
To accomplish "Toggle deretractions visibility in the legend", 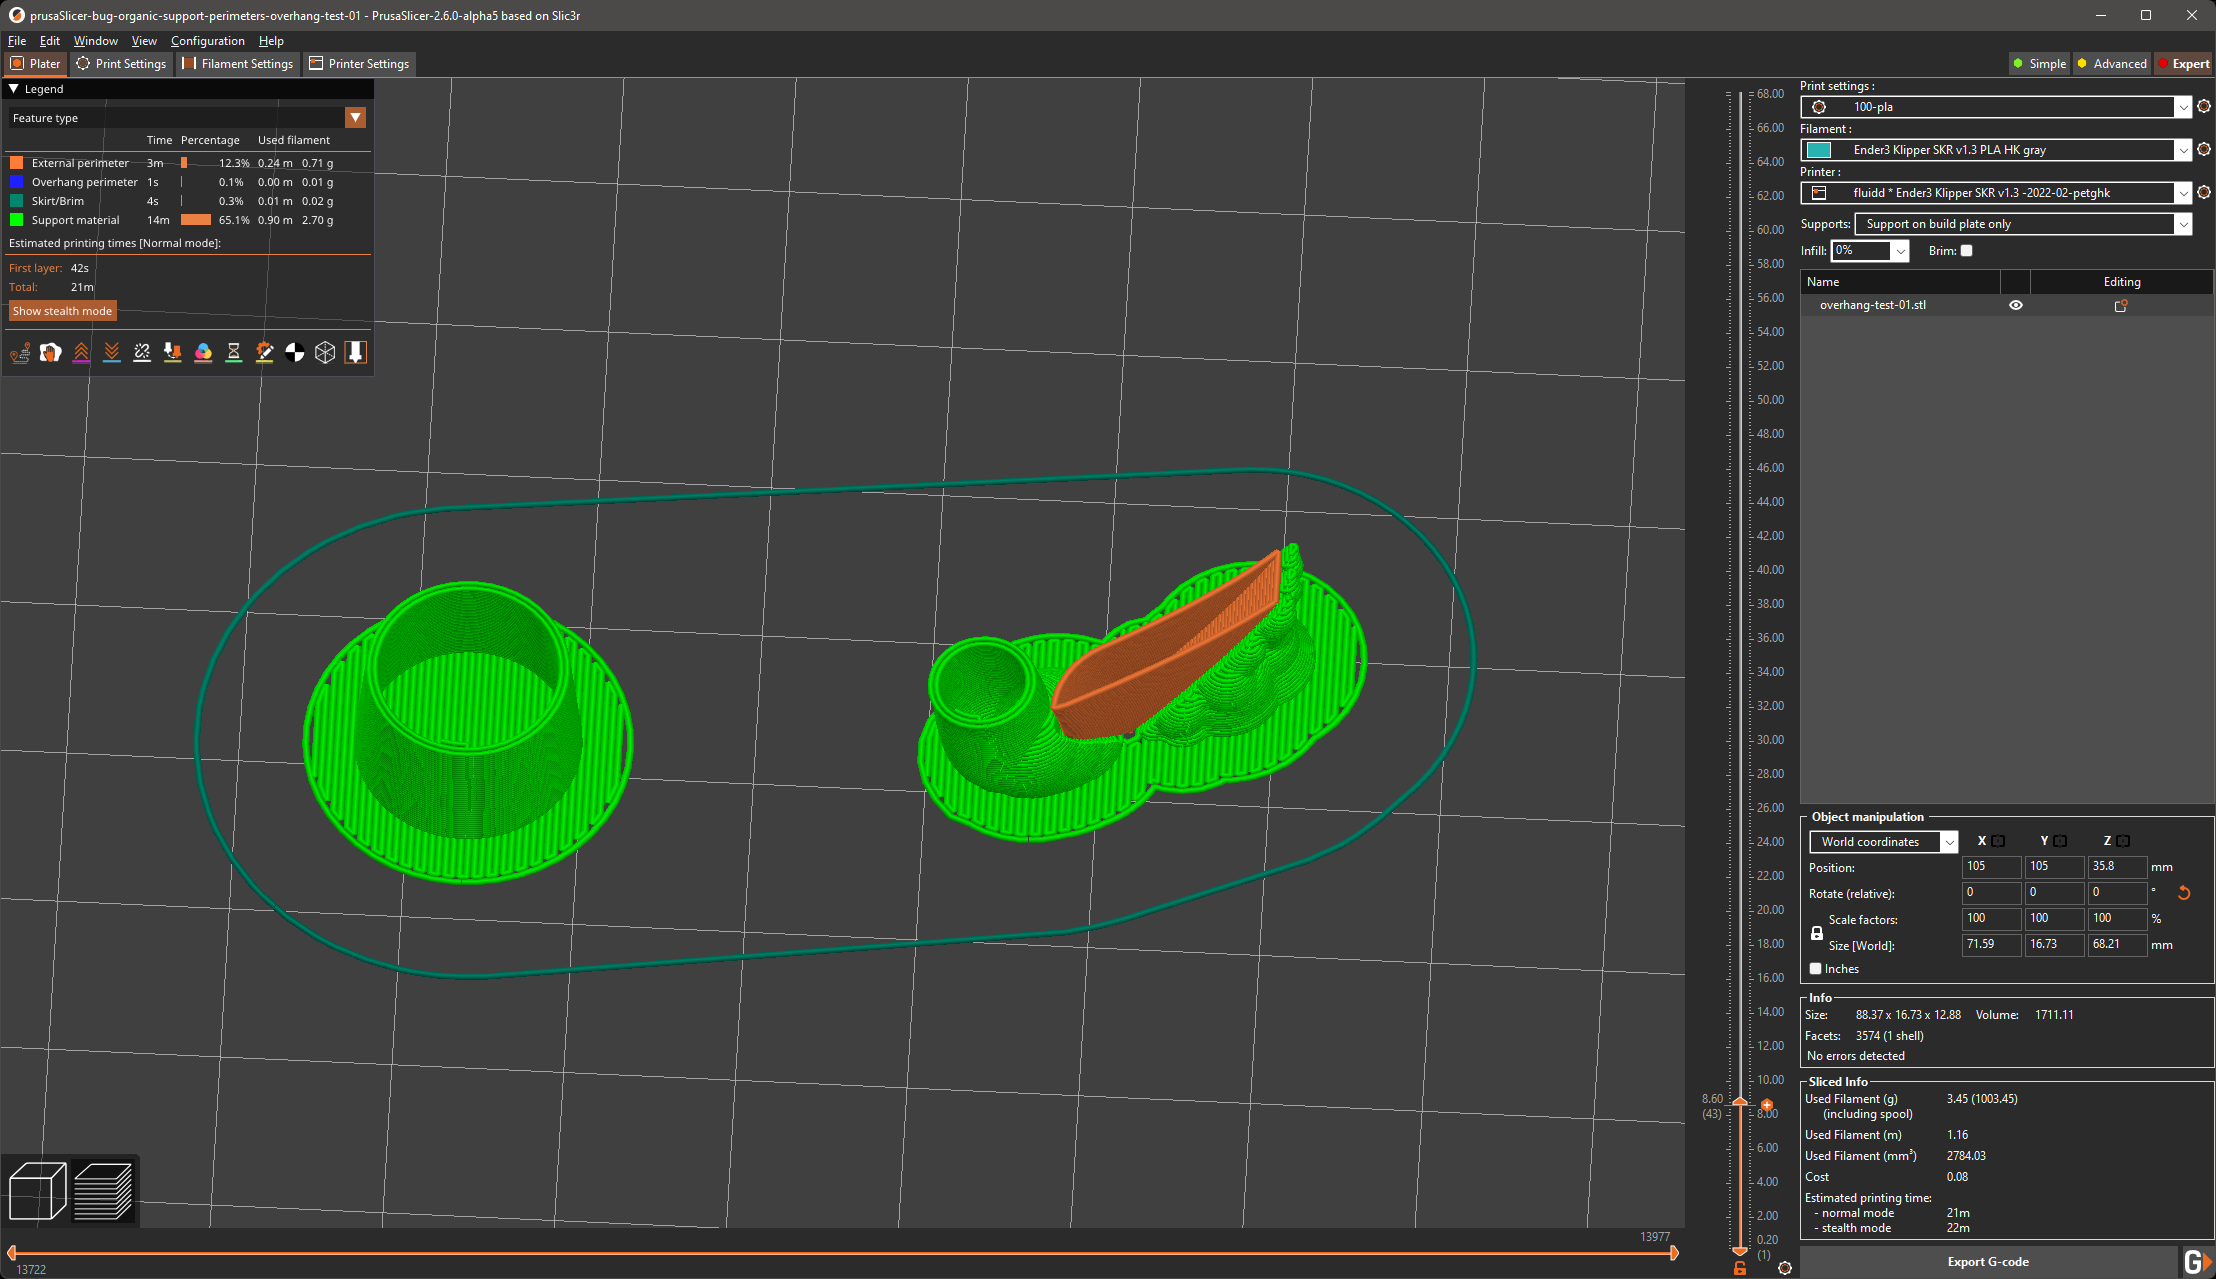I will [111, 352].
